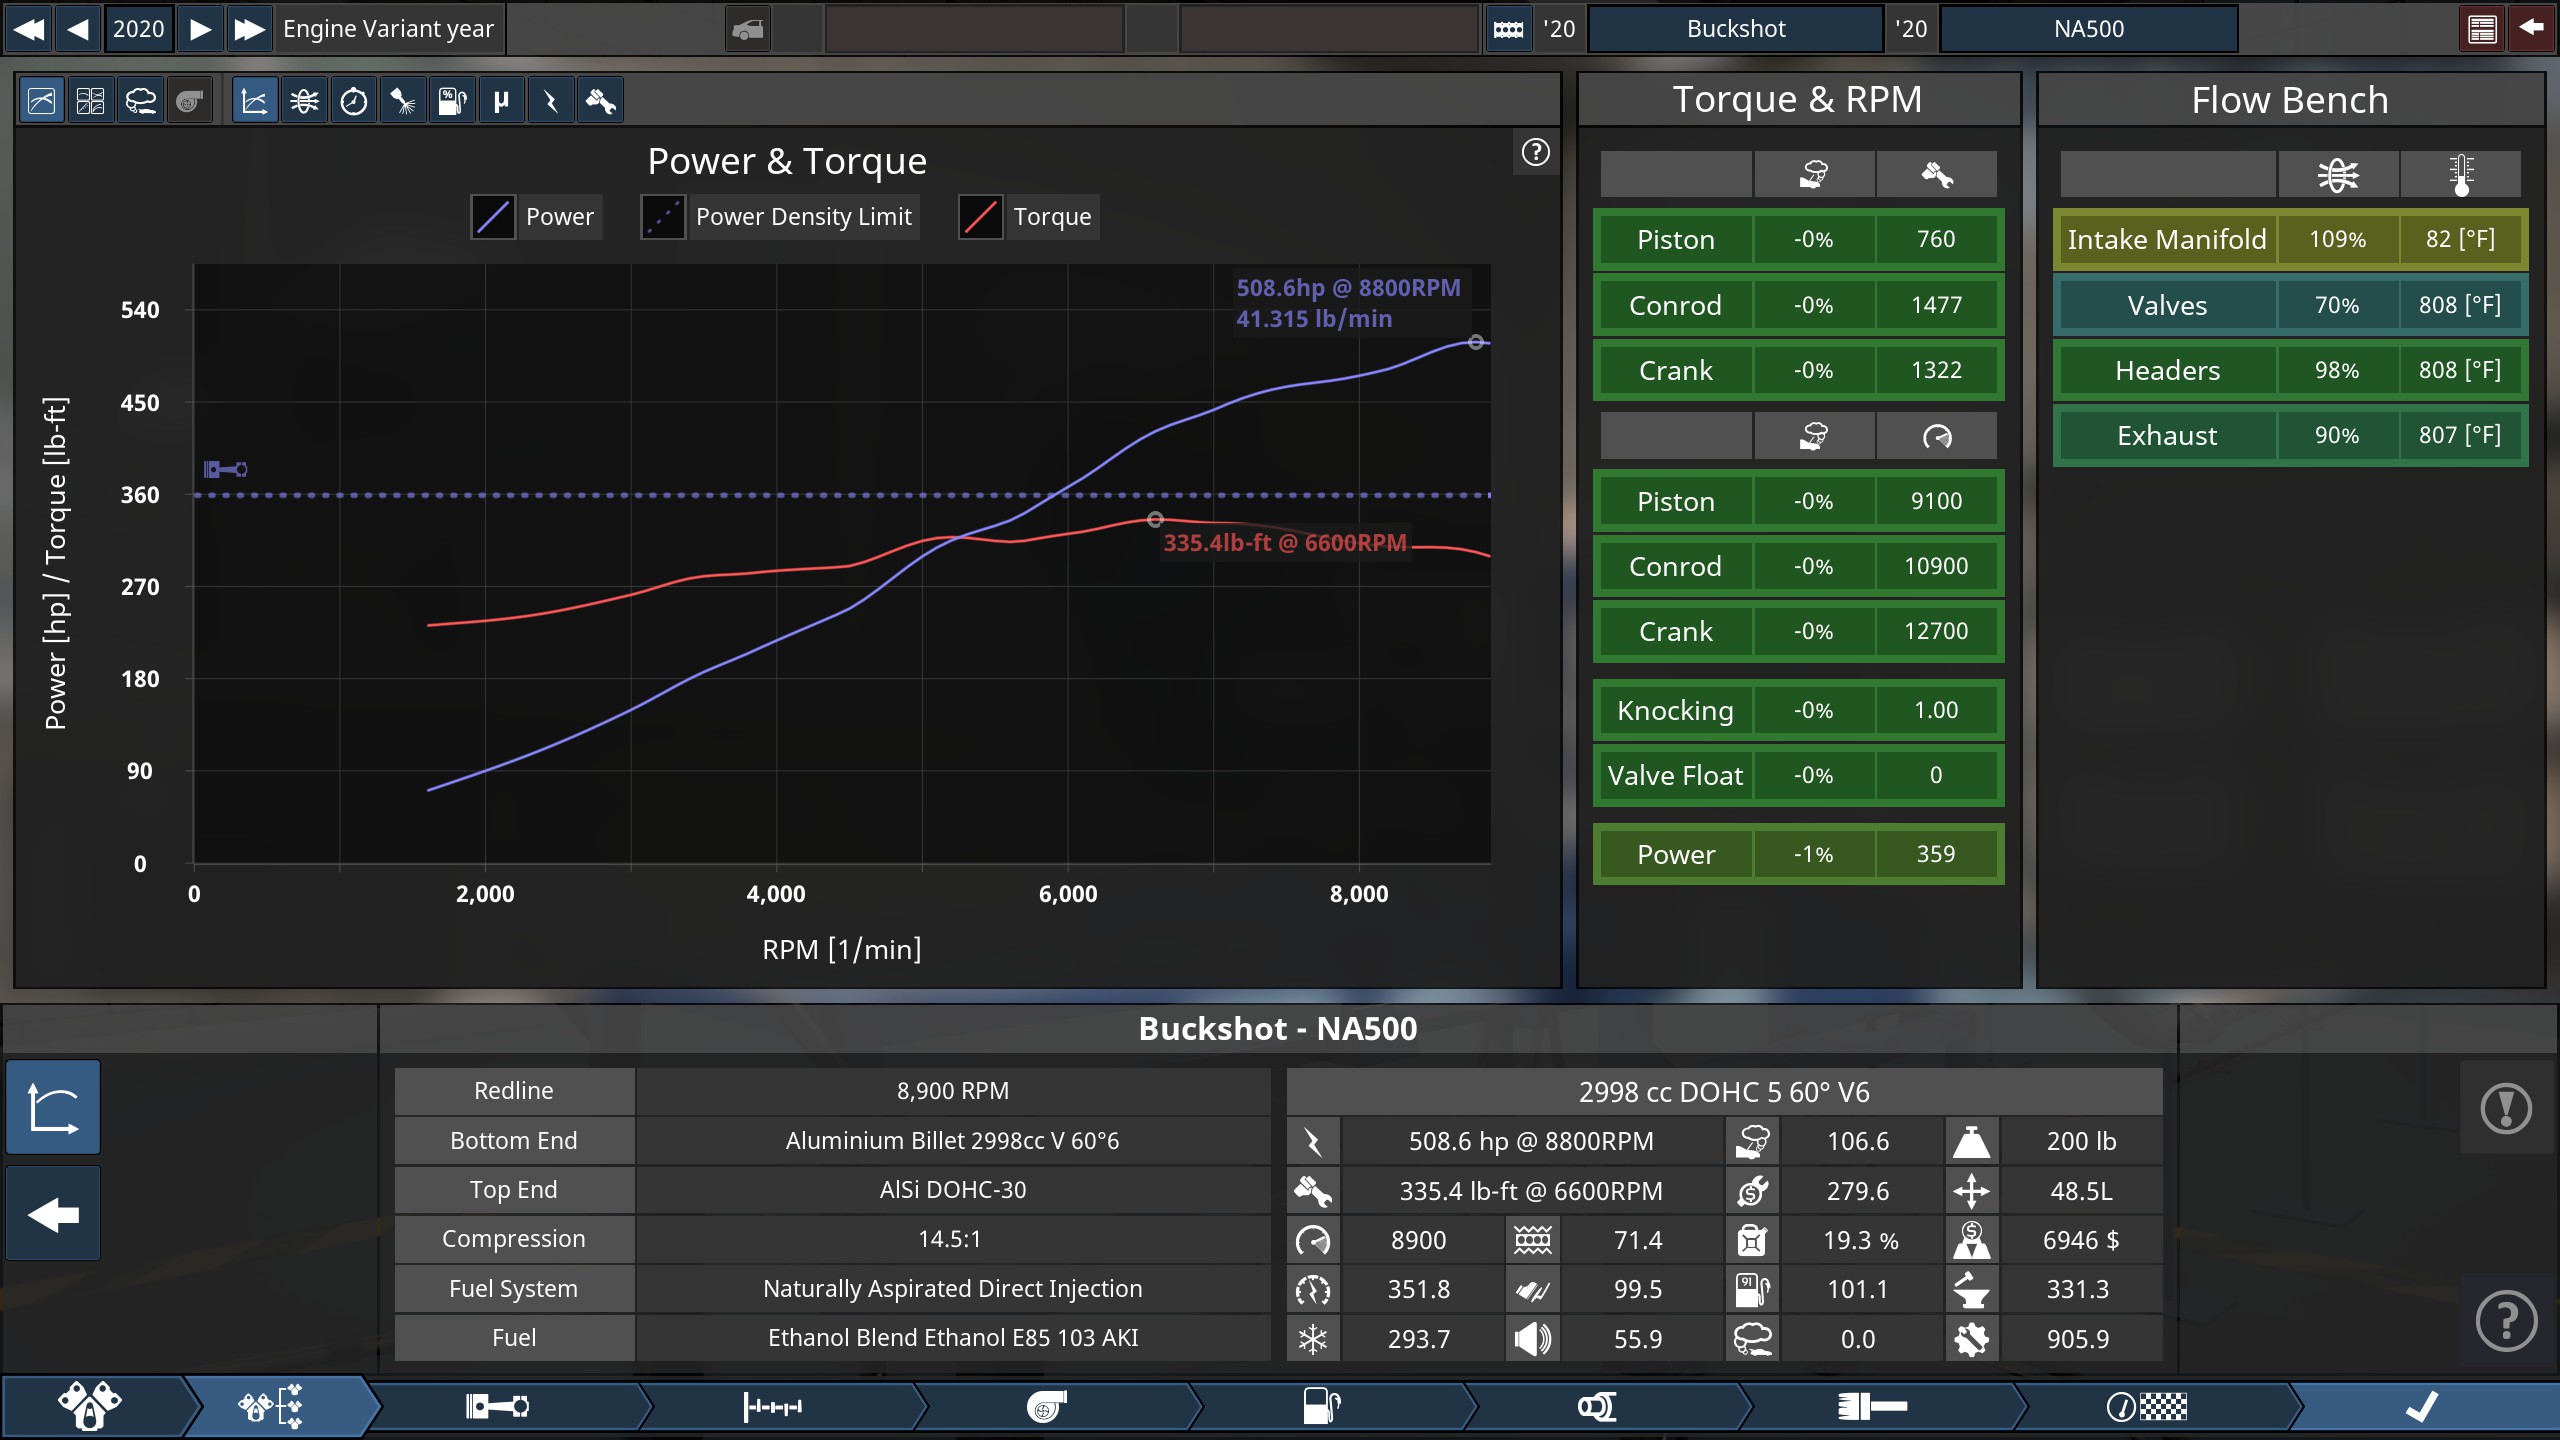The image size is (2560, 1440).
Task: Click the torque wrench column header icon
Action: coord(1937,175)
